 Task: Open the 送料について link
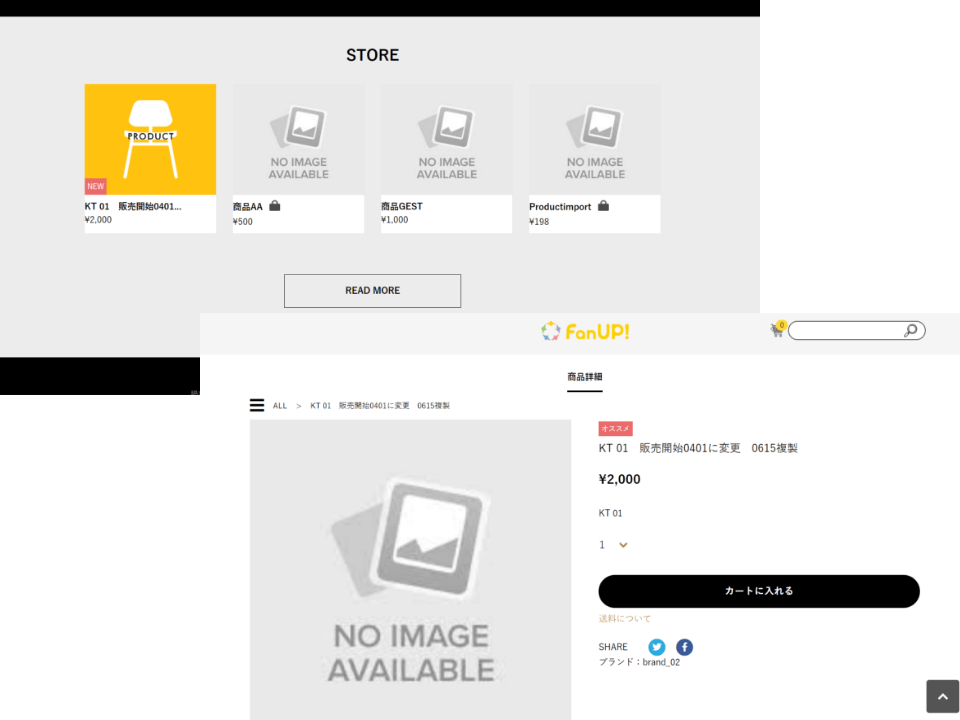(624, 619)
